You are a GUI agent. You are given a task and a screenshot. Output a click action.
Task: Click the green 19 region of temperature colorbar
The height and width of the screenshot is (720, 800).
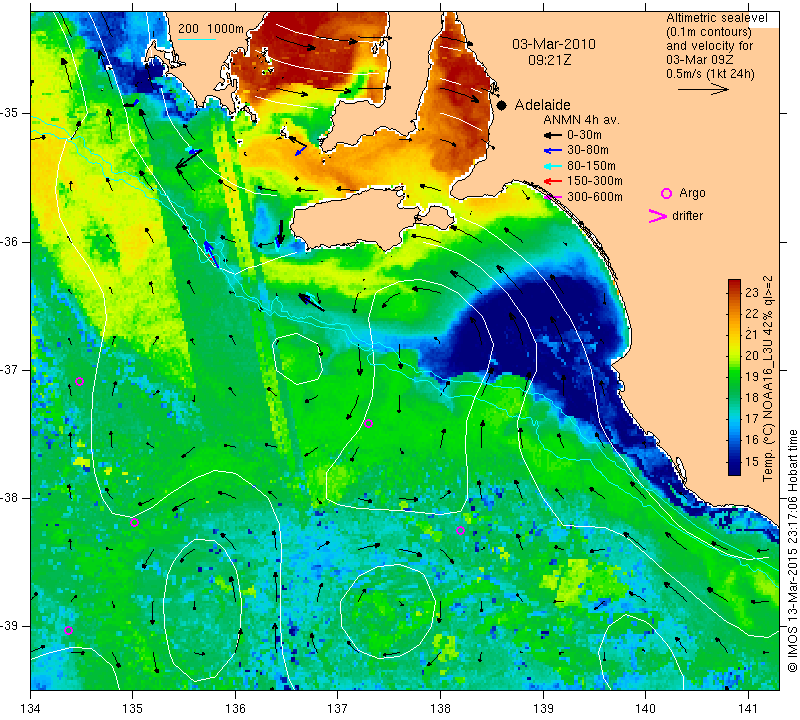(734, 377)
